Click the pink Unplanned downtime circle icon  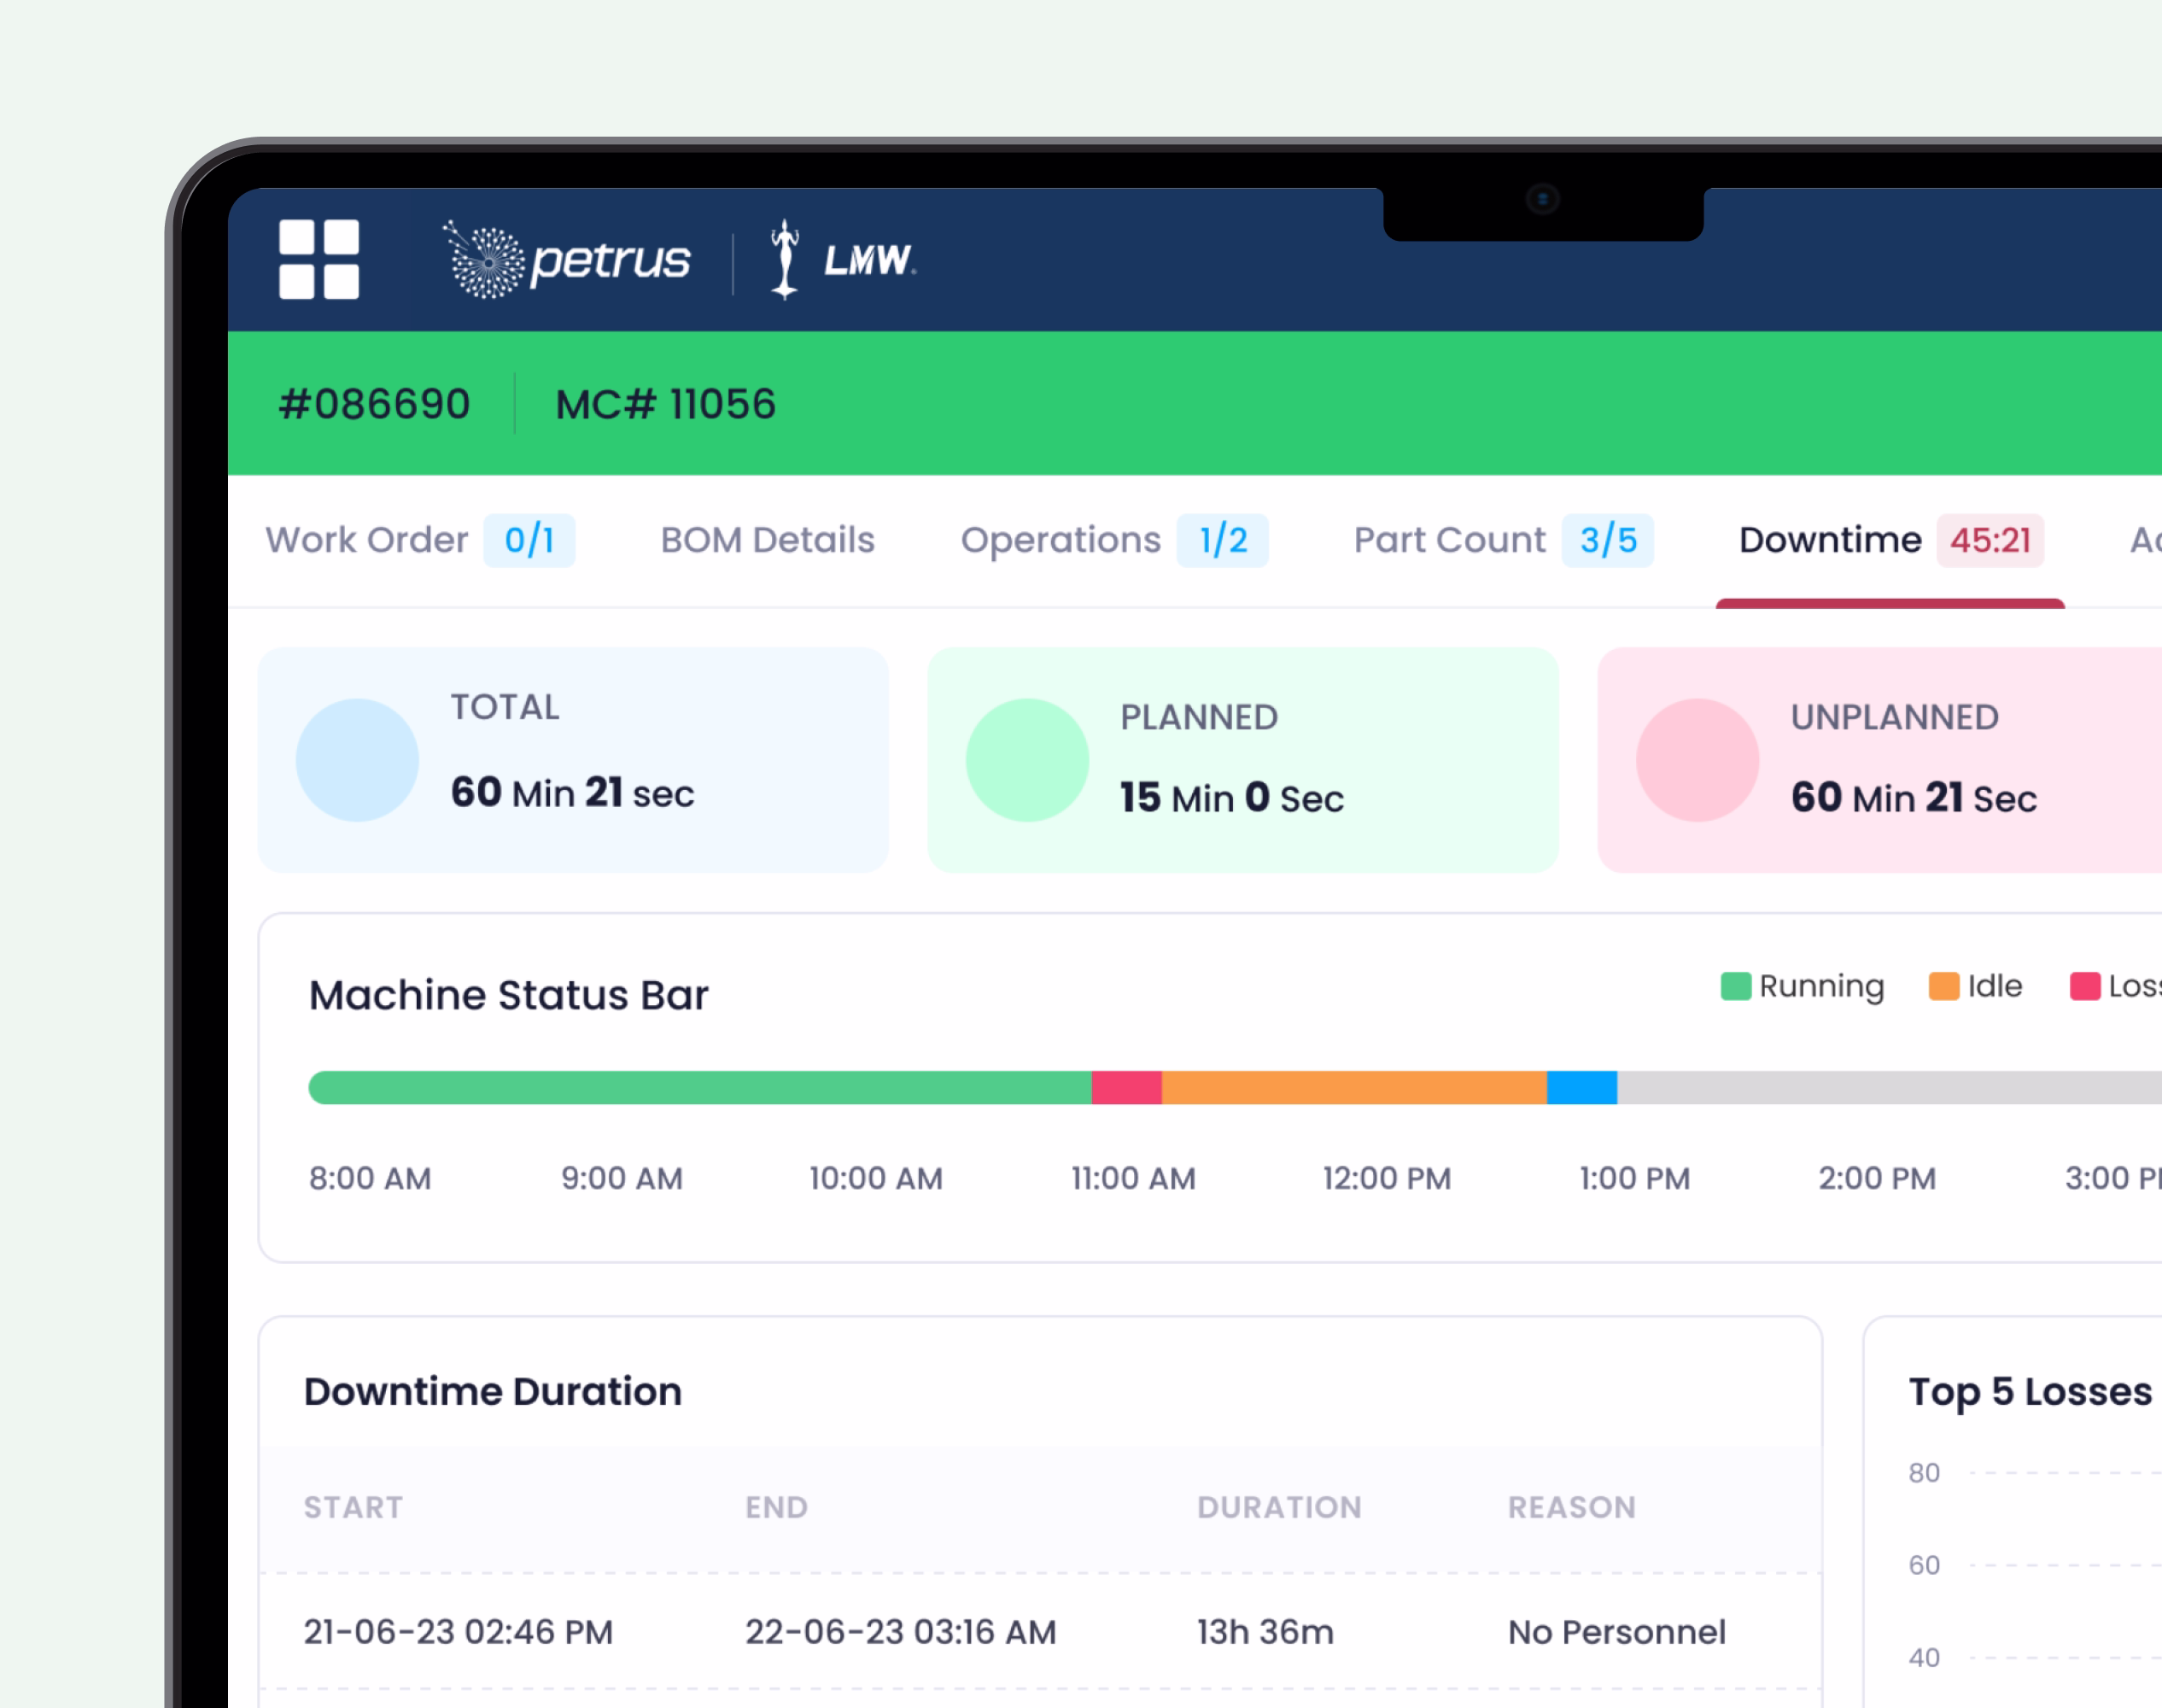click(x=1697, y=760)
